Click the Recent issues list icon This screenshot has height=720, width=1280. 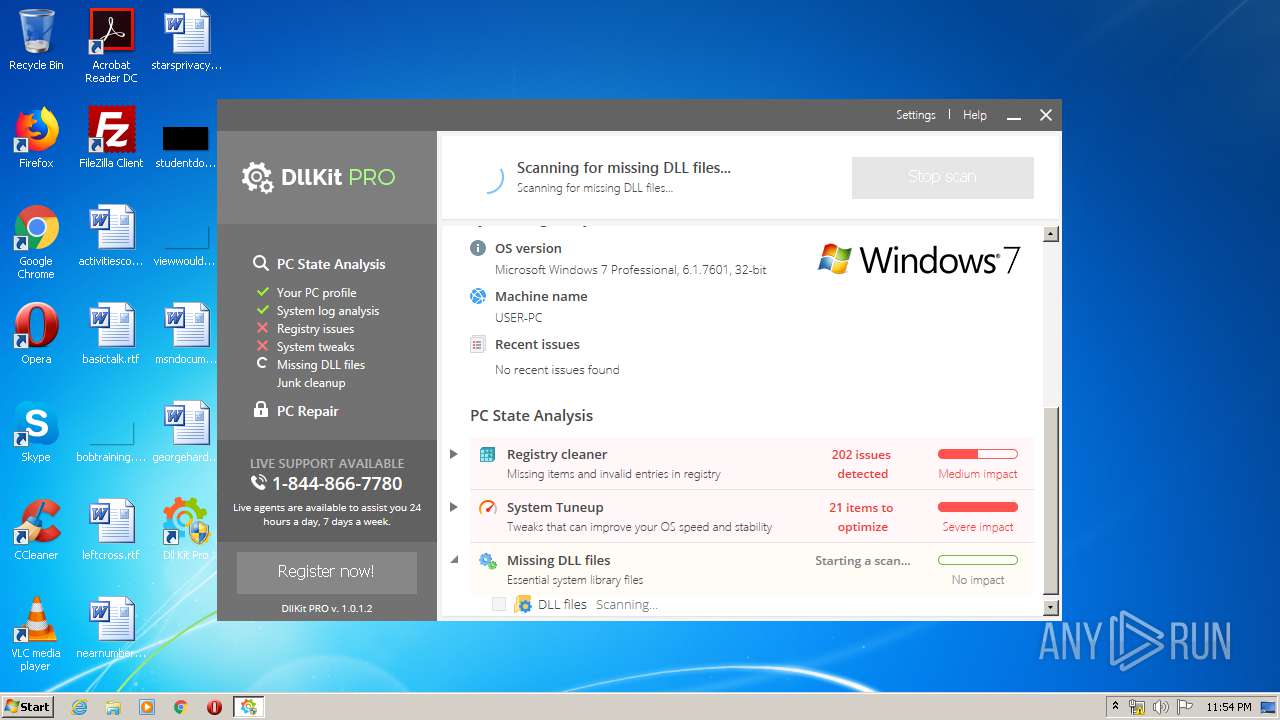pyautogui.click(x=478, y=344)
